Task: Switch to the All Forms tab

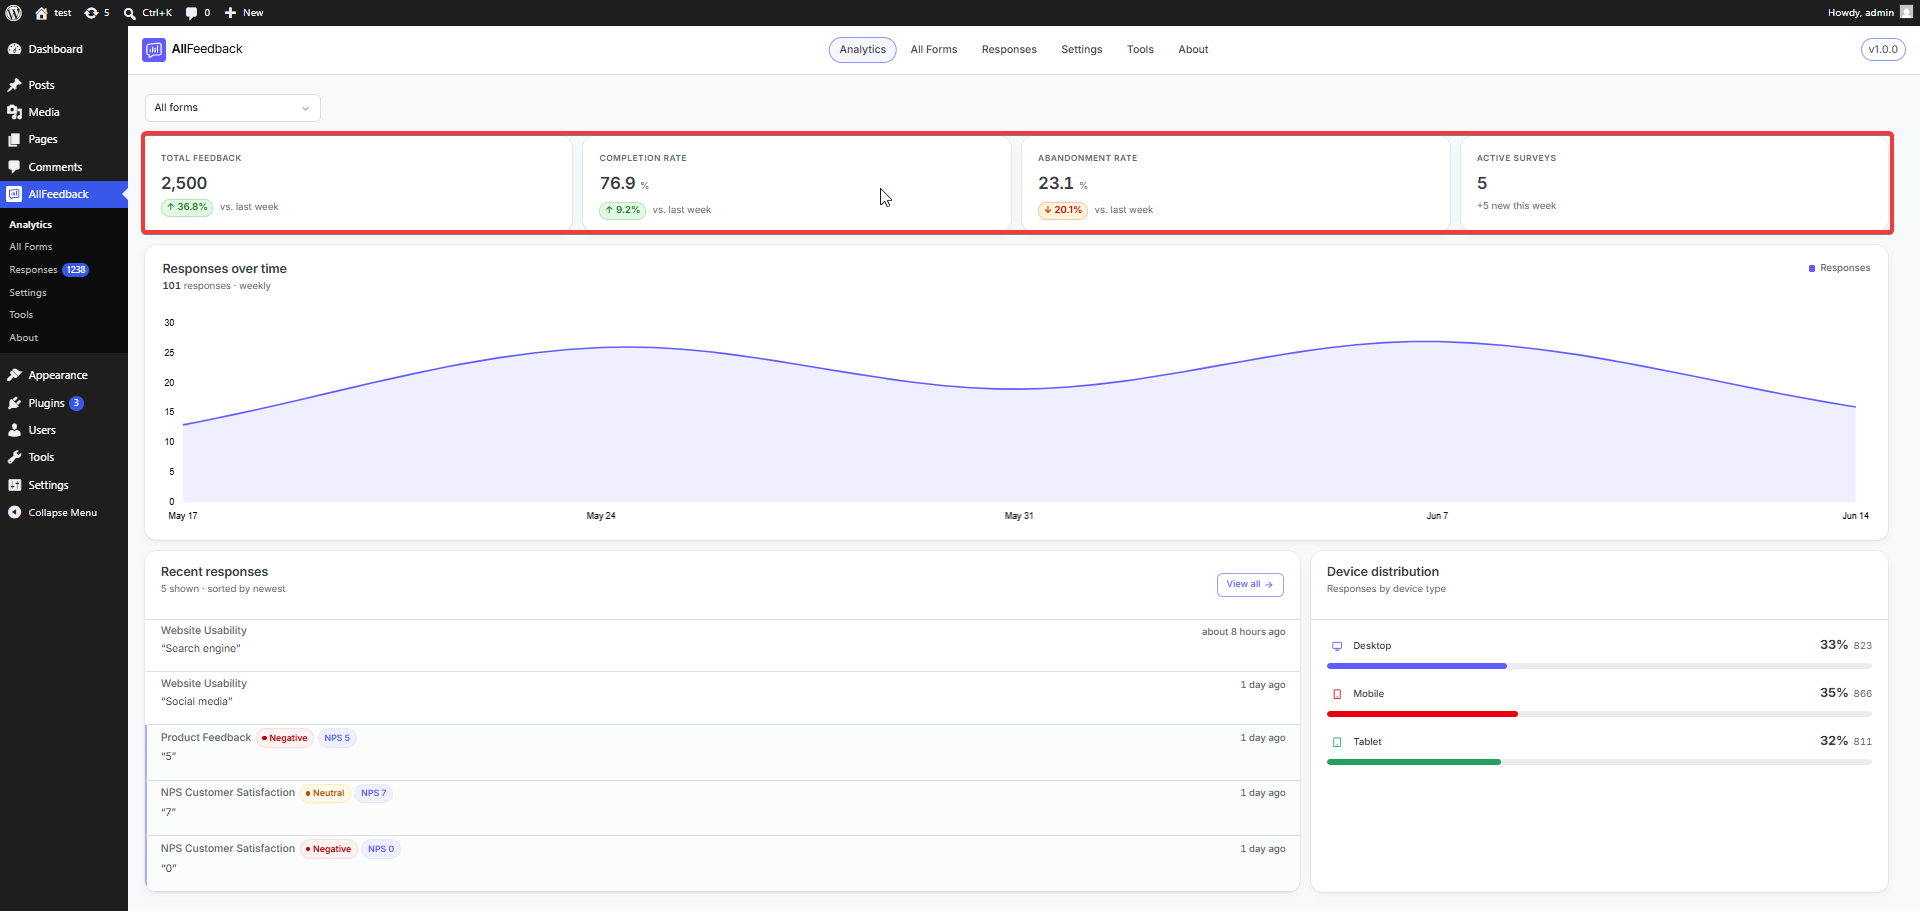Action: [933, 50]
